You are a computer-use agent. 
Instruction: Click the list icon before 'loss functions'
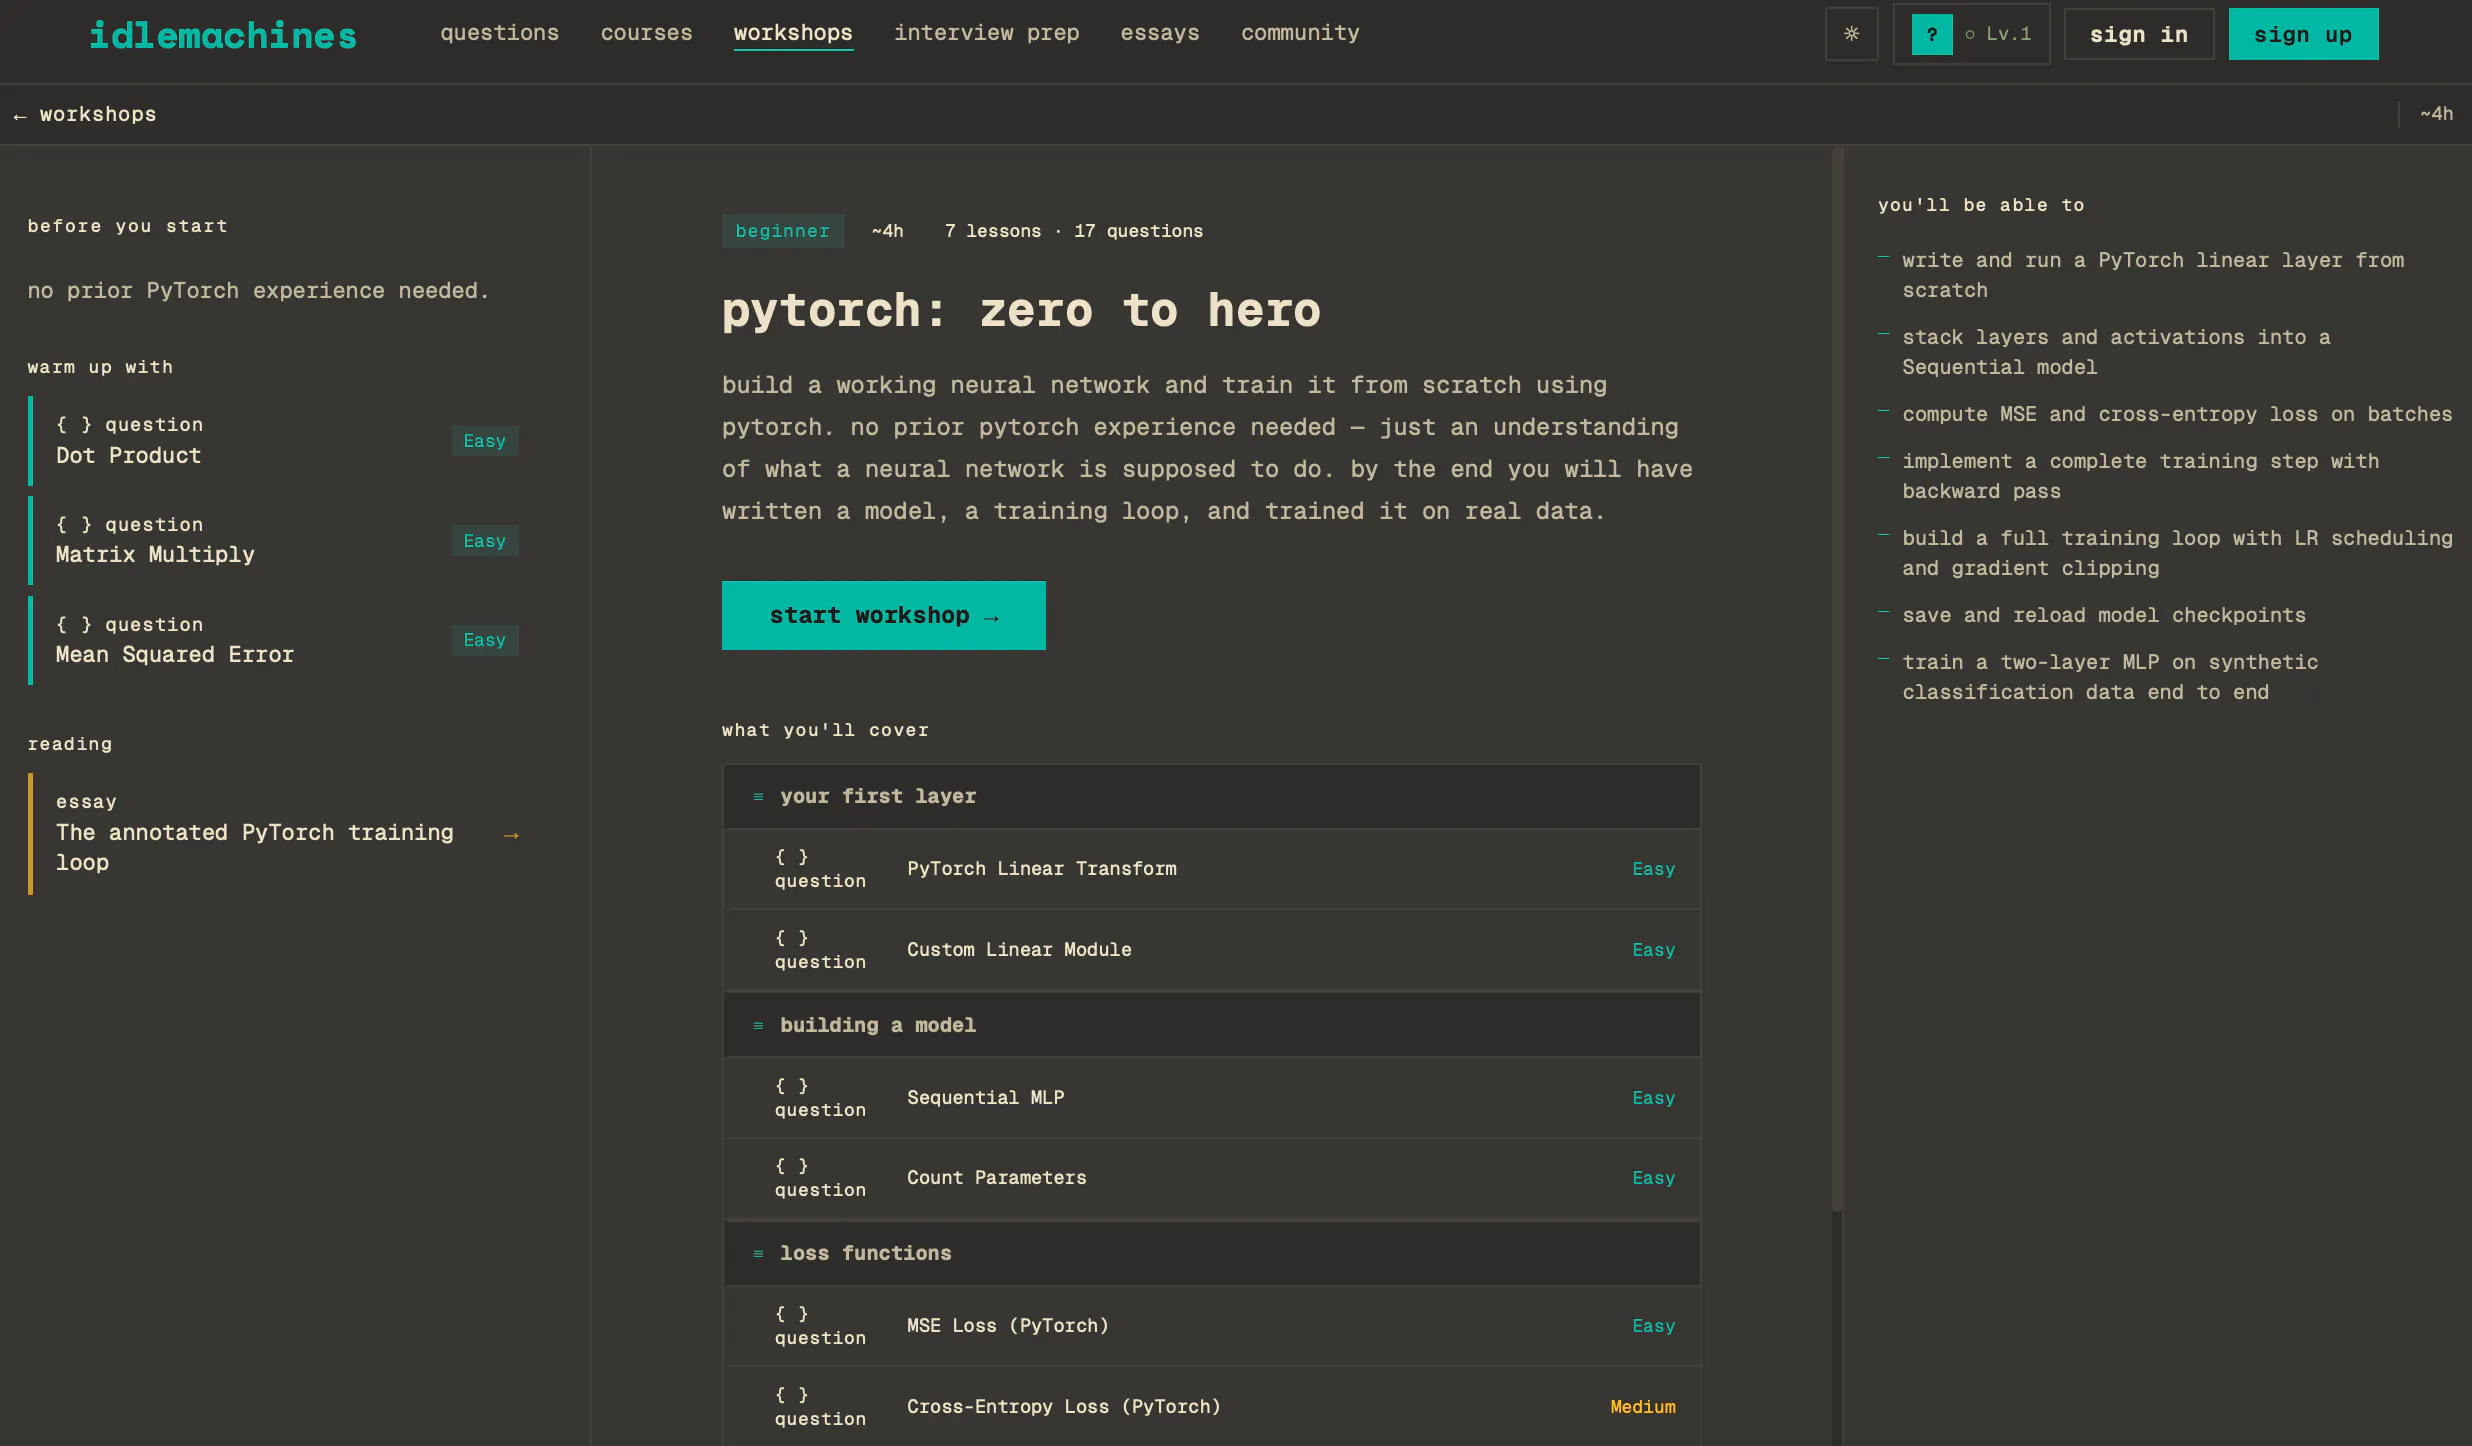(x=758, y=1254)
